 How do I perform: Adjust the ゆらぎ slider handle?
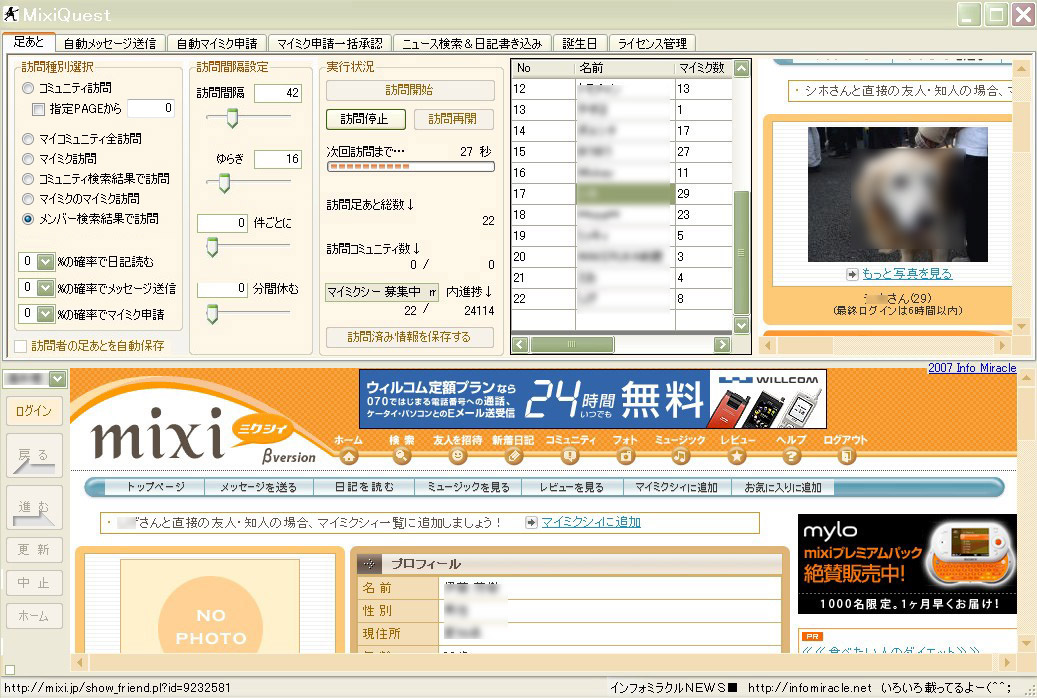click(224, 183)
